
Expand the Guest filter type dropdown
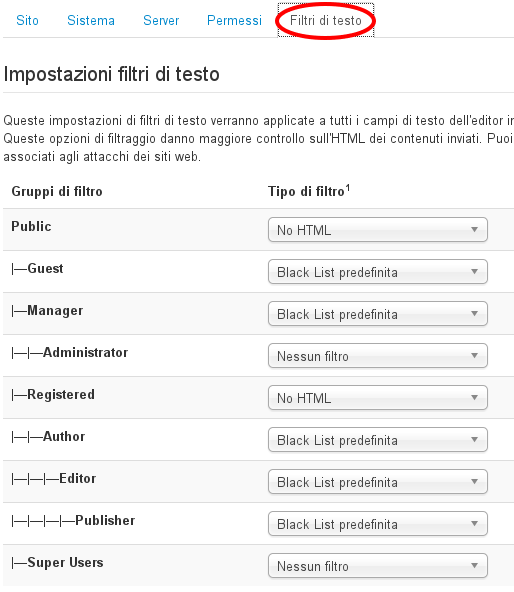pos(378,271)
